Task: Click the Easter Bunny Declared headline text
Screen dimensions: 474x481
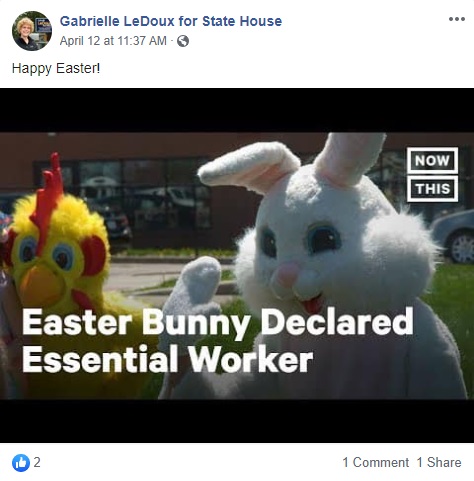Action: click(x=218, y=322)
